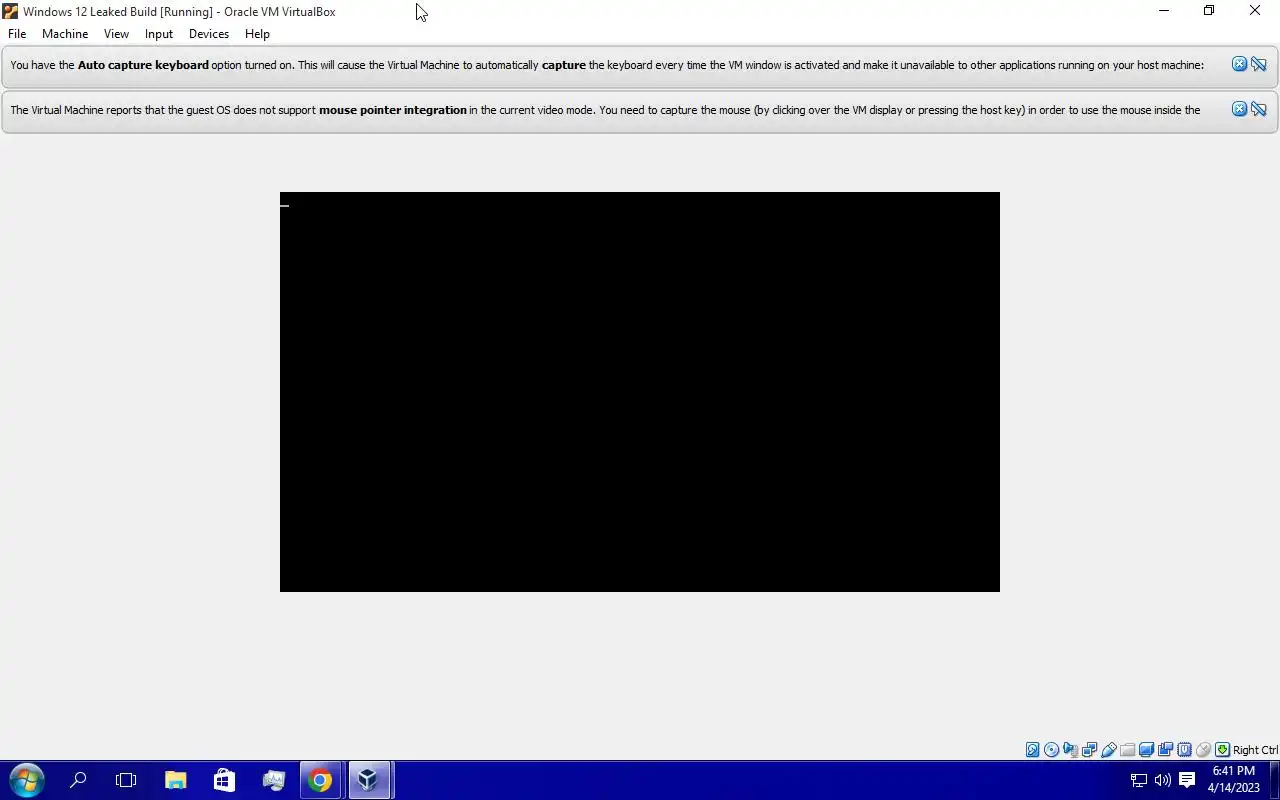Open File Explorer from the taskbar
This screenshot has height=800, width=1280.
pos(175,780)
